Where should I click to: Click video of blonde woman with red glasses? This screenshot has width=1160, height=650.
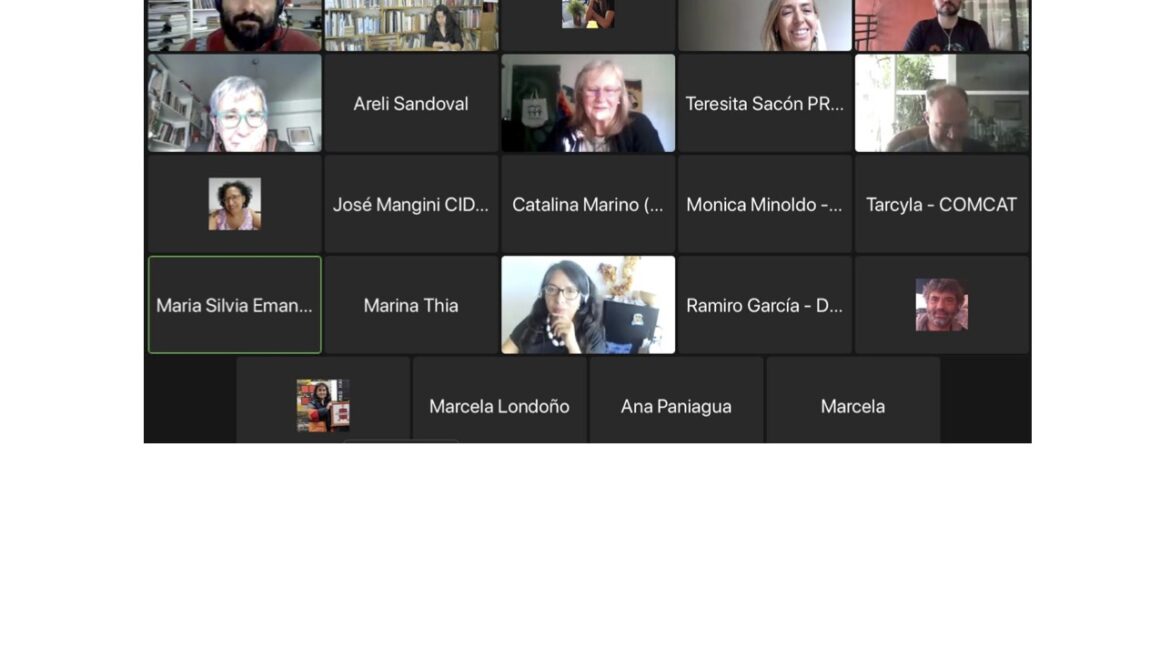587,104
